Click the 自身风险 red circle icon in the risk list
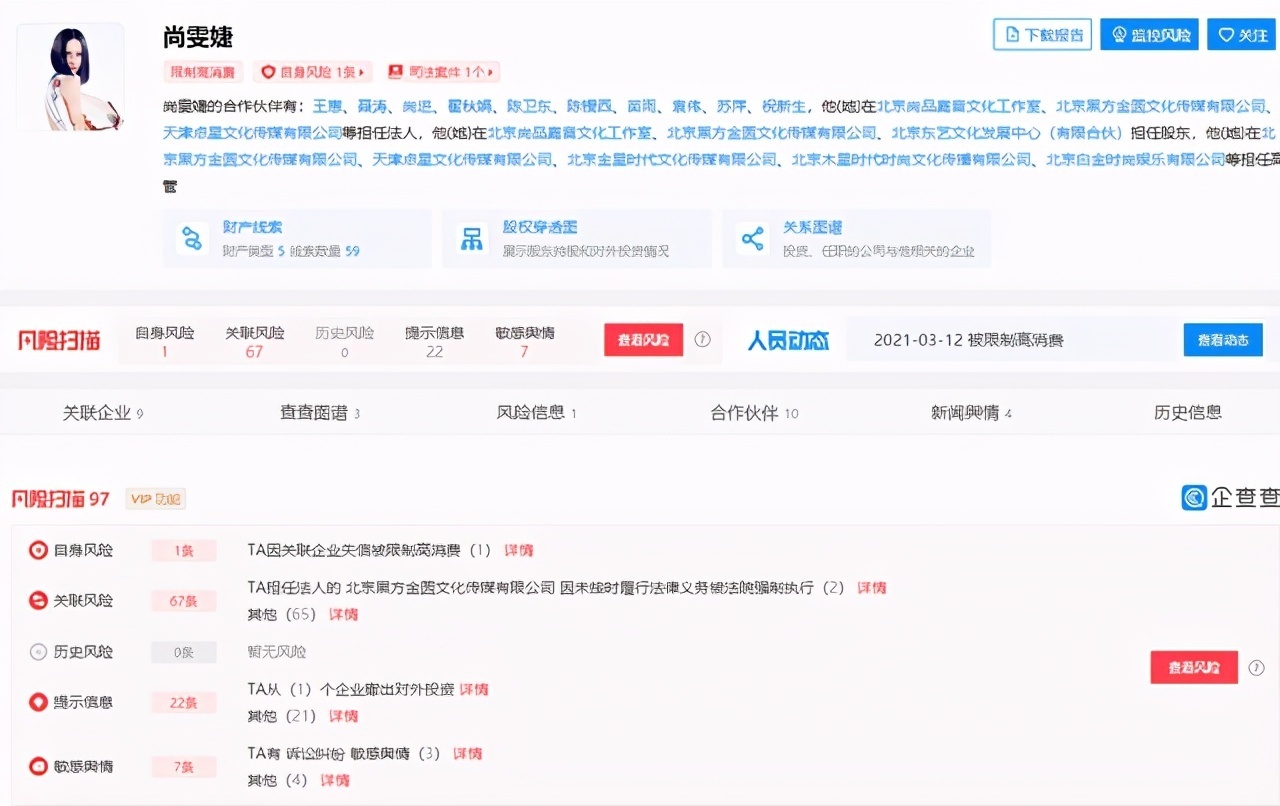The height and width of the screenshot is (806, 1280). (x=38, y=550)
